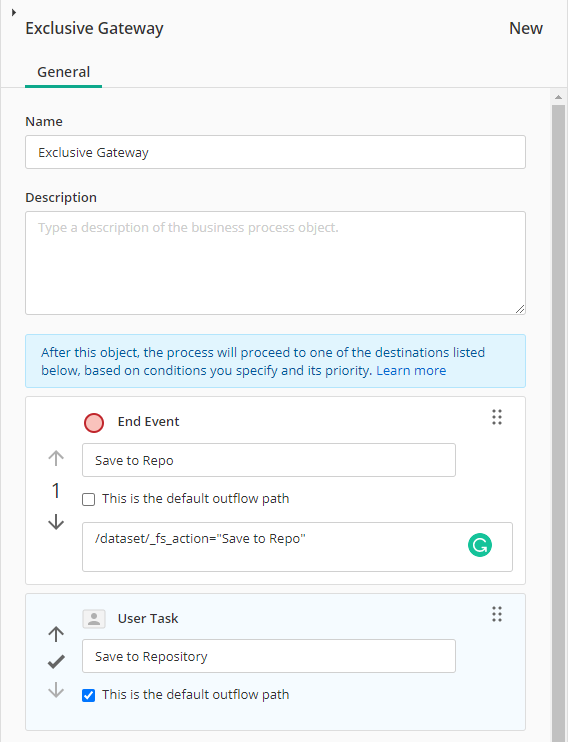568x742 pixels.
Task: Enable default outflow path for End Event
Action: click(89, 499)
